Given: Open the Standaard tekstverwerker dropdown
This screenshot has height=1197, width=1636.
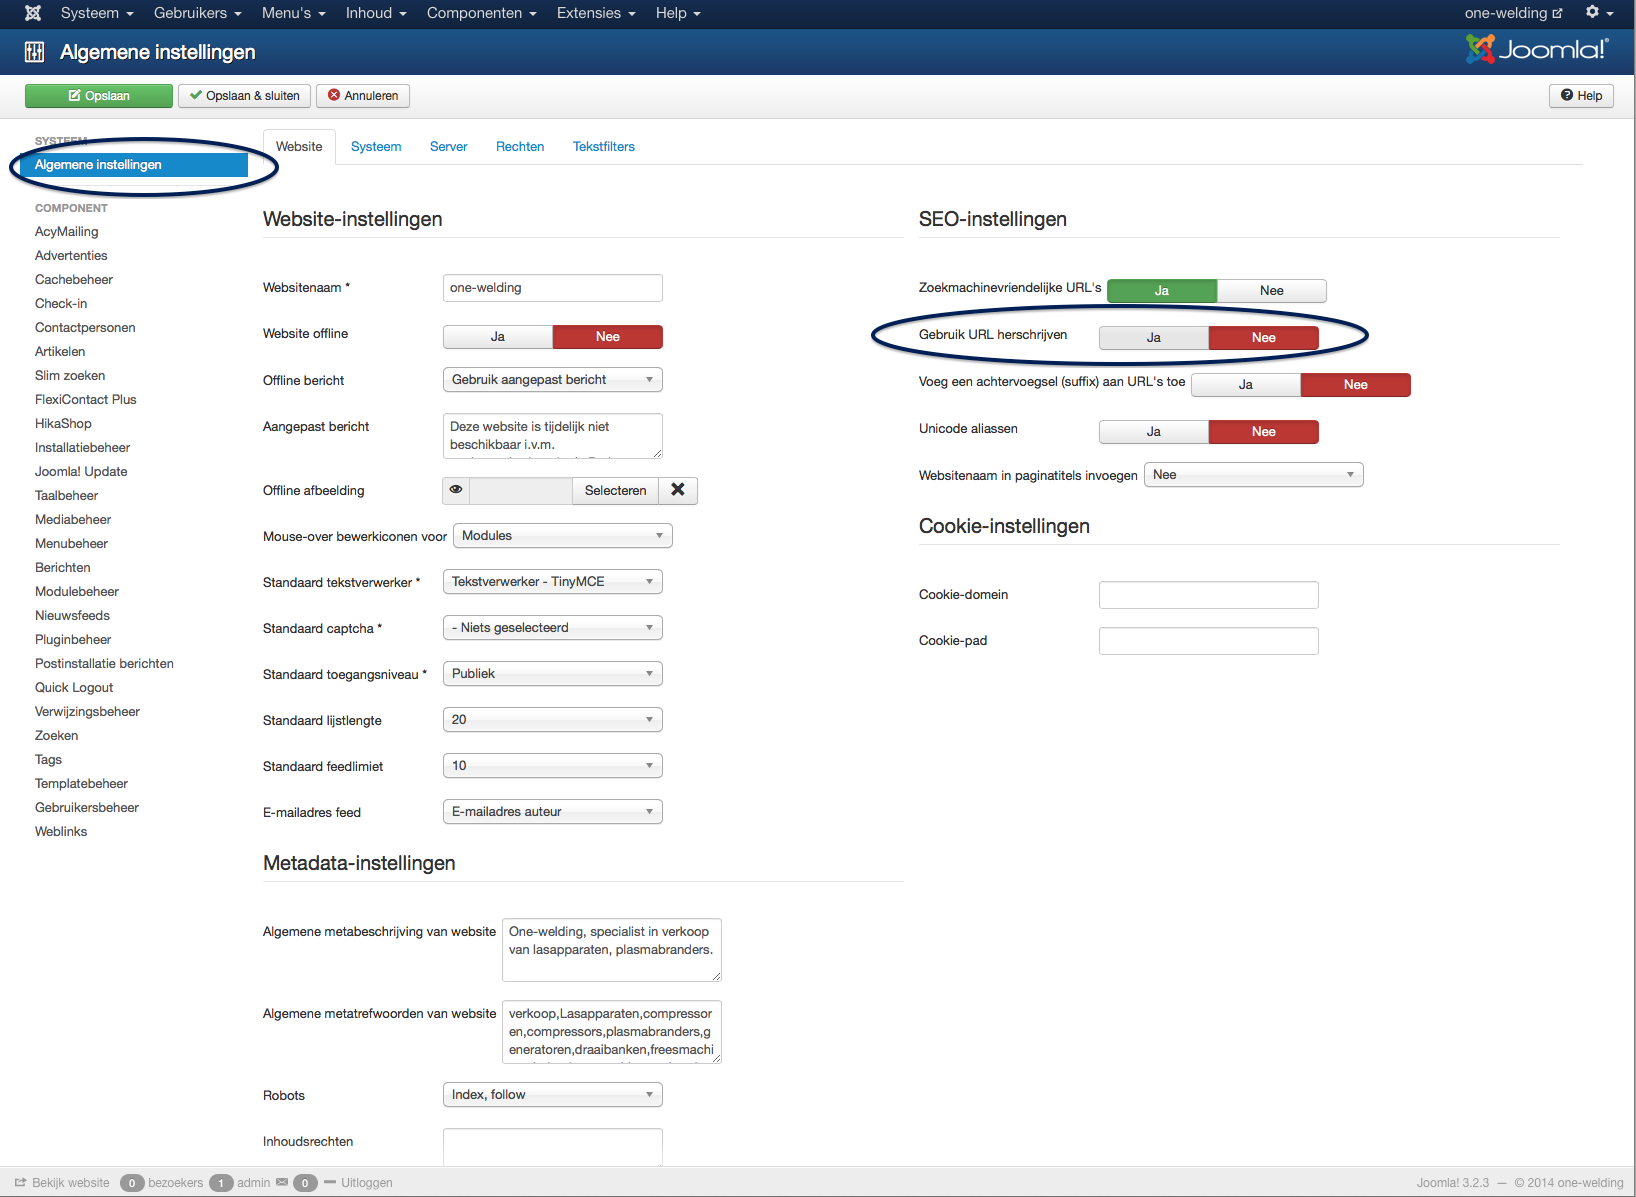Looking at the screenshot, I should (x=552, y=582).
